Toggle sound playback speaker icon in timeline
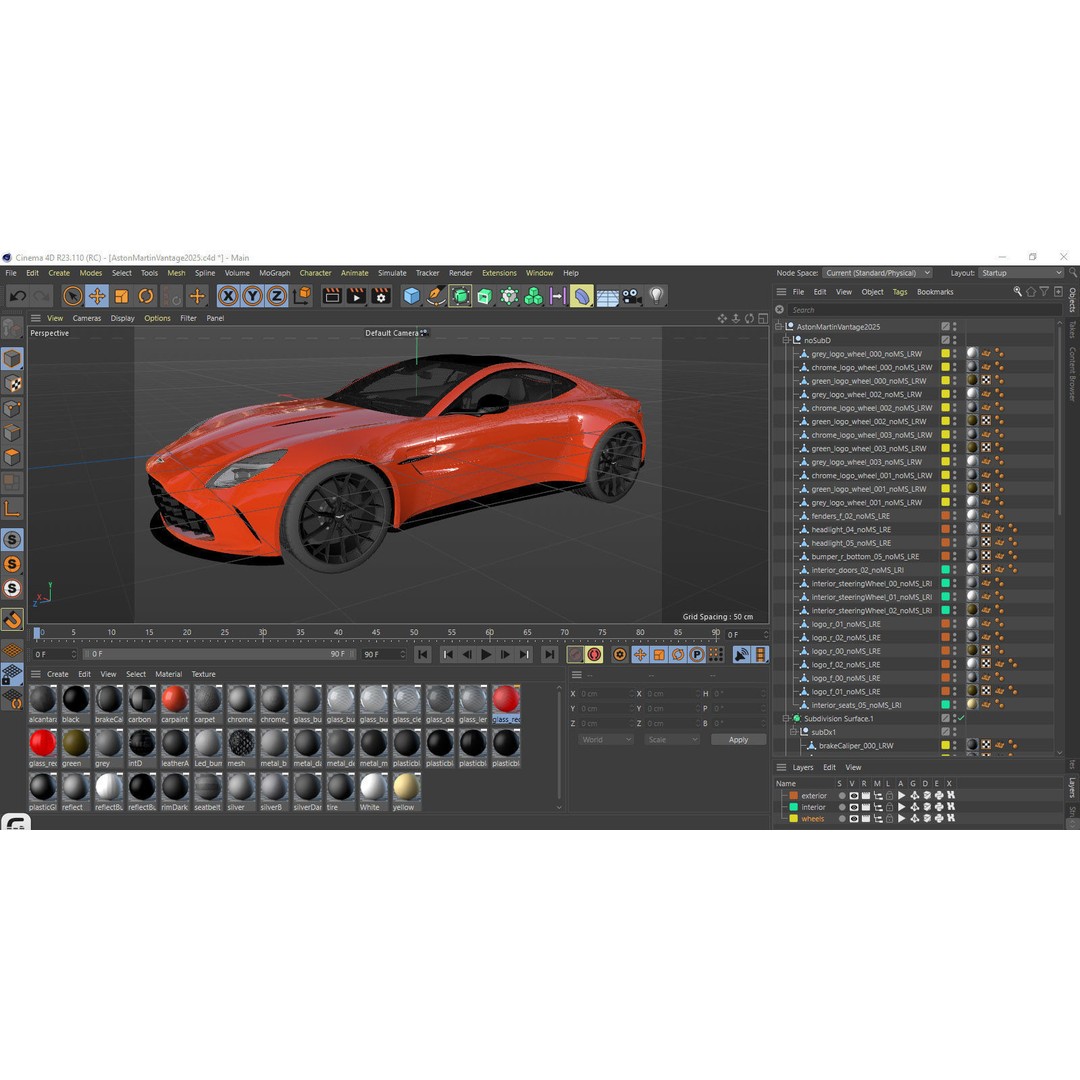Image resolution: width=1080 pixels, height=1080 pixels. click(x=741, y=654)
